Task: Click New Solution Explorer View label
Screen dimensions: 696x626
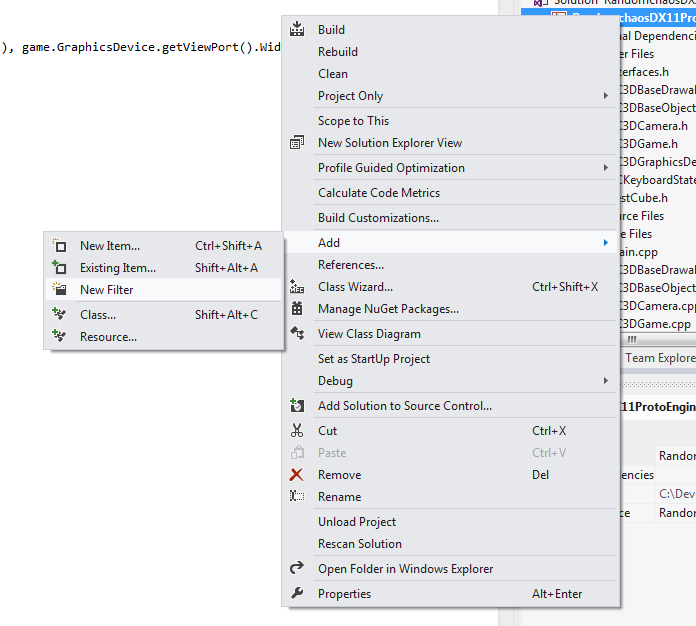Action: tap(390, 143)
